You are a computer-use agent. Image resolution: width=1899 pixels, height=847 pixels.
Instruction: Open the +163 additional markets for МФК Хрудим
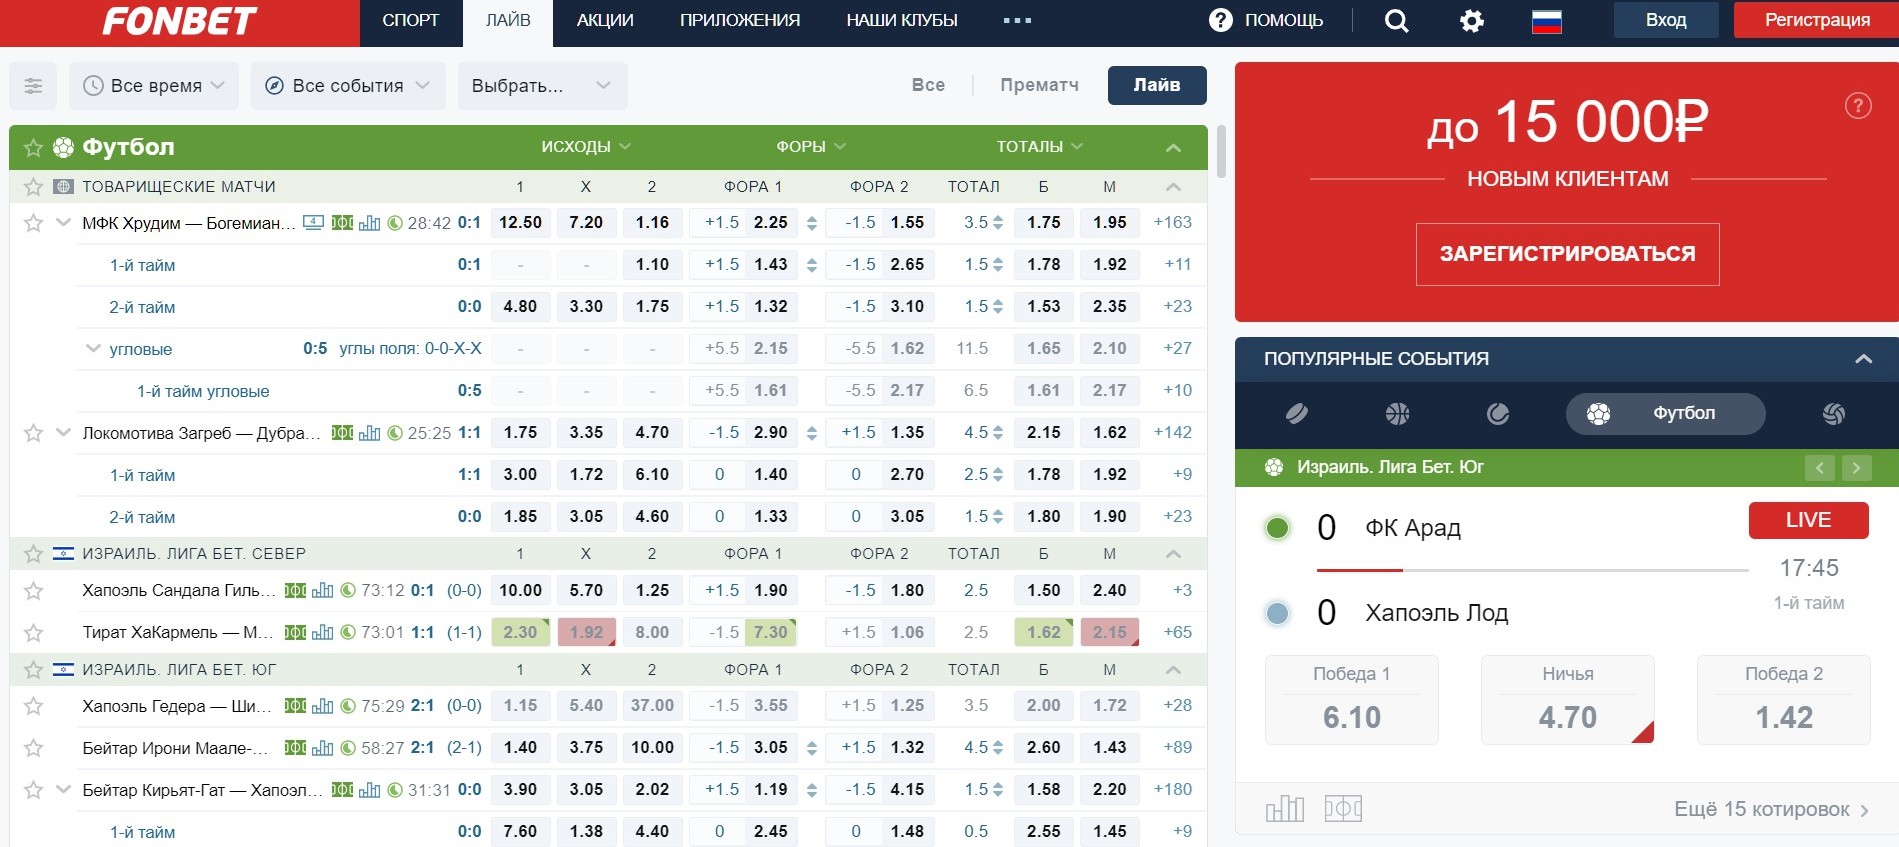tap(1172, 222)
